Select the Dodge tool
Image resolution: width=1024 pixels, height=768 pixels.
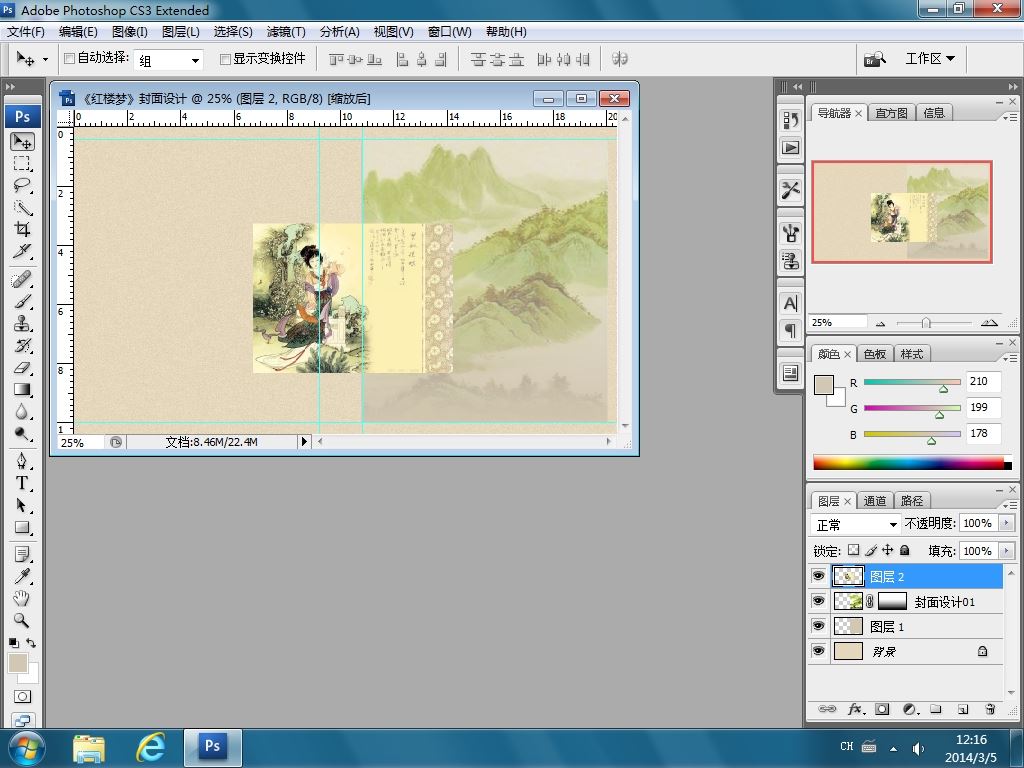[22, 434]
